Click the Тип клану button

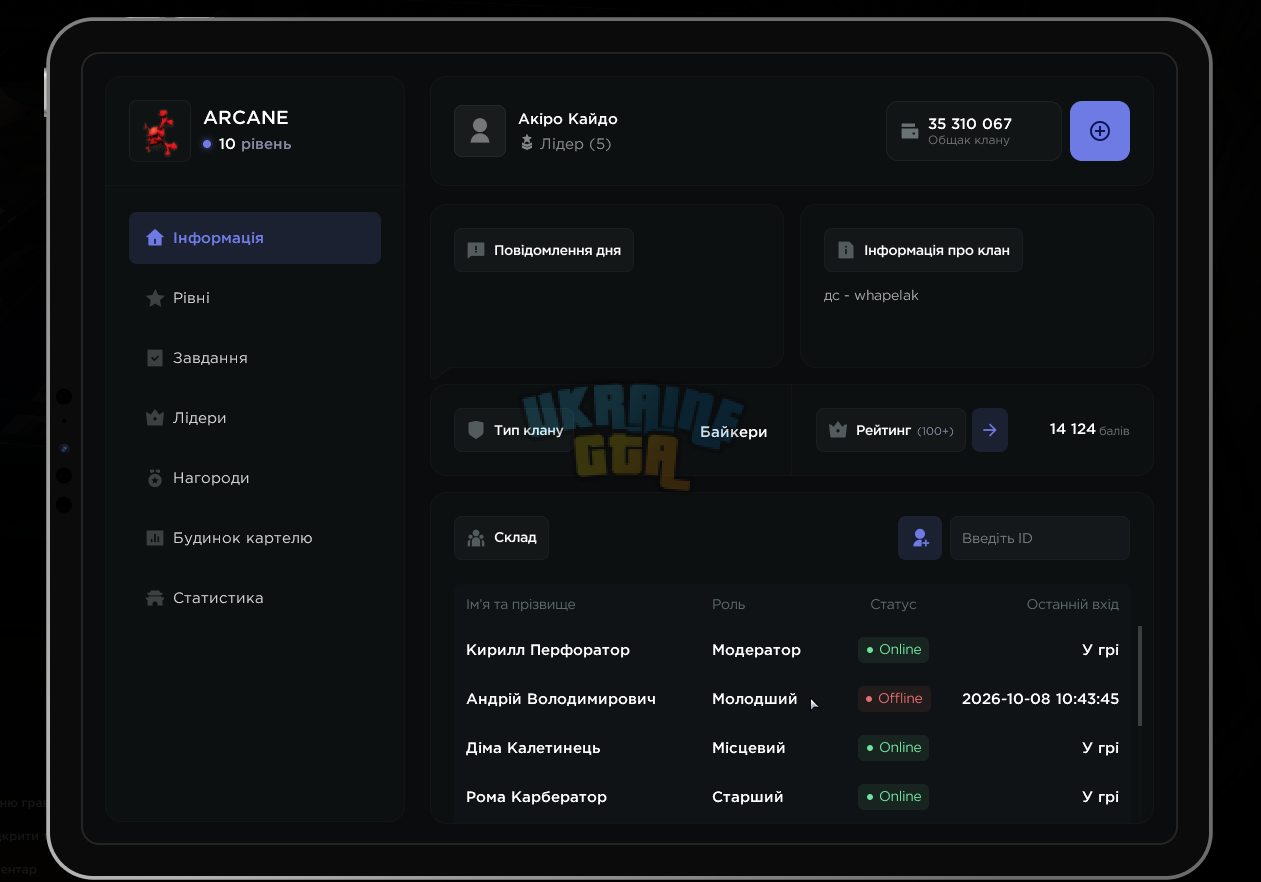(x=516, y=430)
